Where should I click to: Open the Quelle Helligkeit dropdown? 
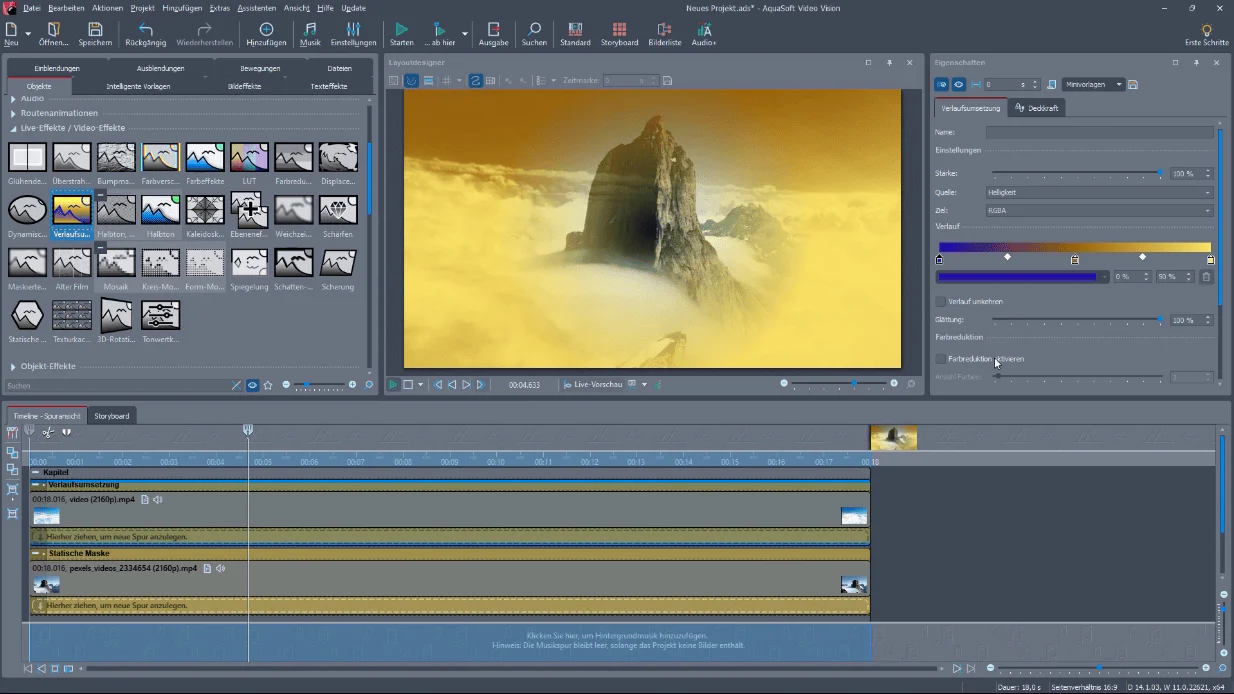point(1099,192)
